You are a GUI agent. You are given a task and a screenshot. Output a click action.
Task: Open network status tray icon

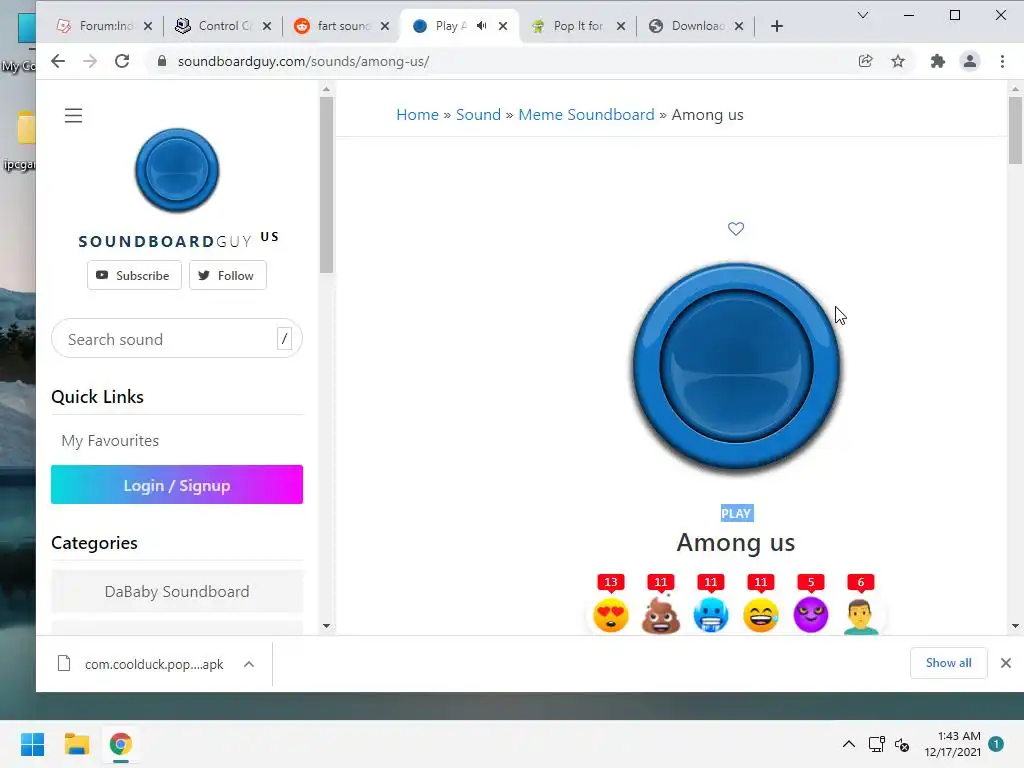coord(876,744)
